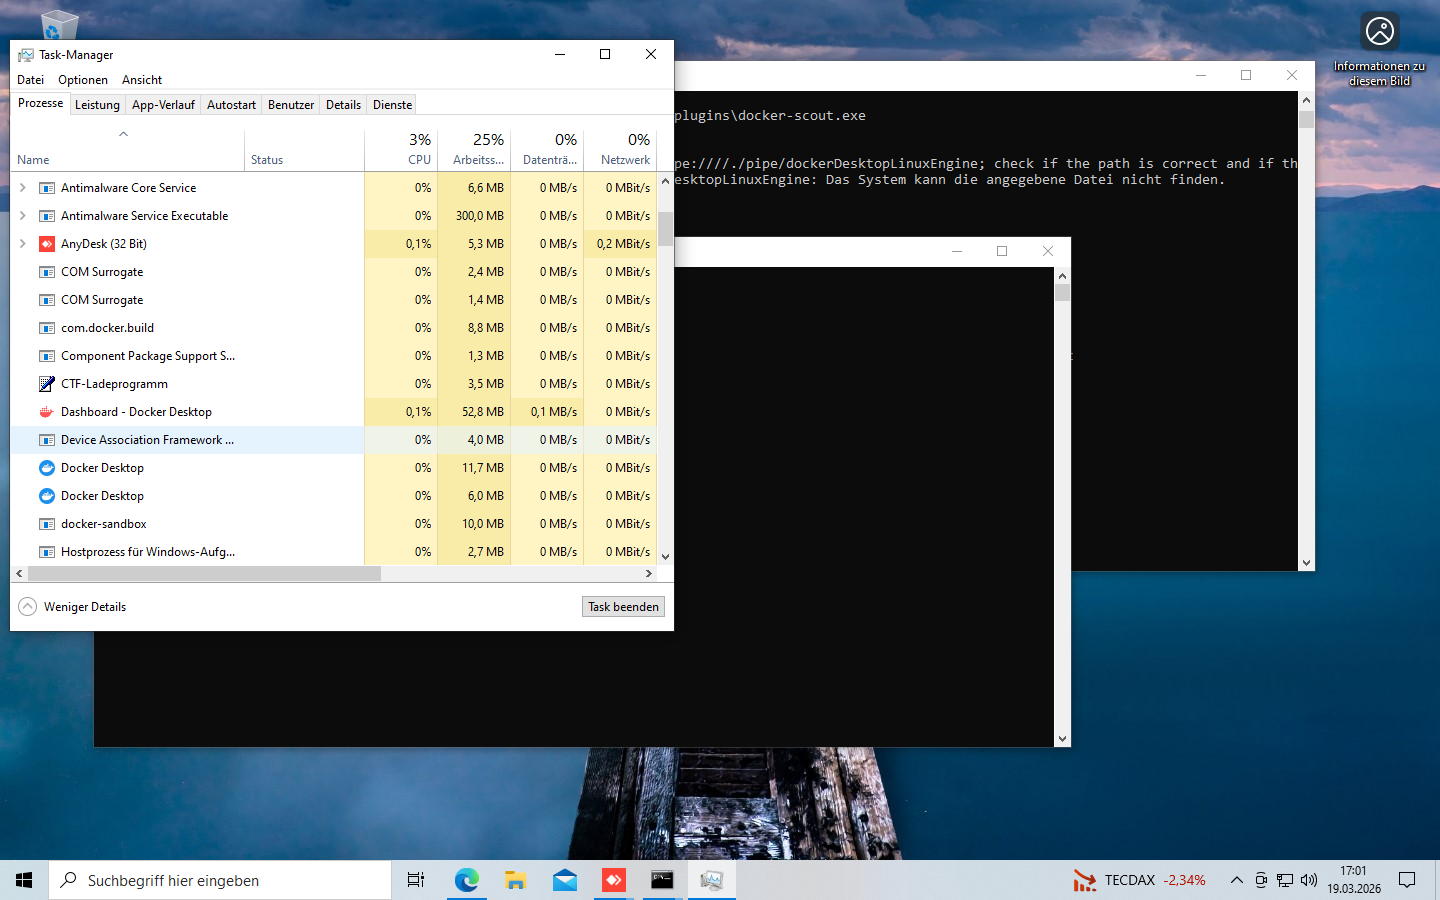The width and height of the screenshot is (1440, 900).
Task: Click the Antimalware Core Service process icon
Action: tap(46, 188)
